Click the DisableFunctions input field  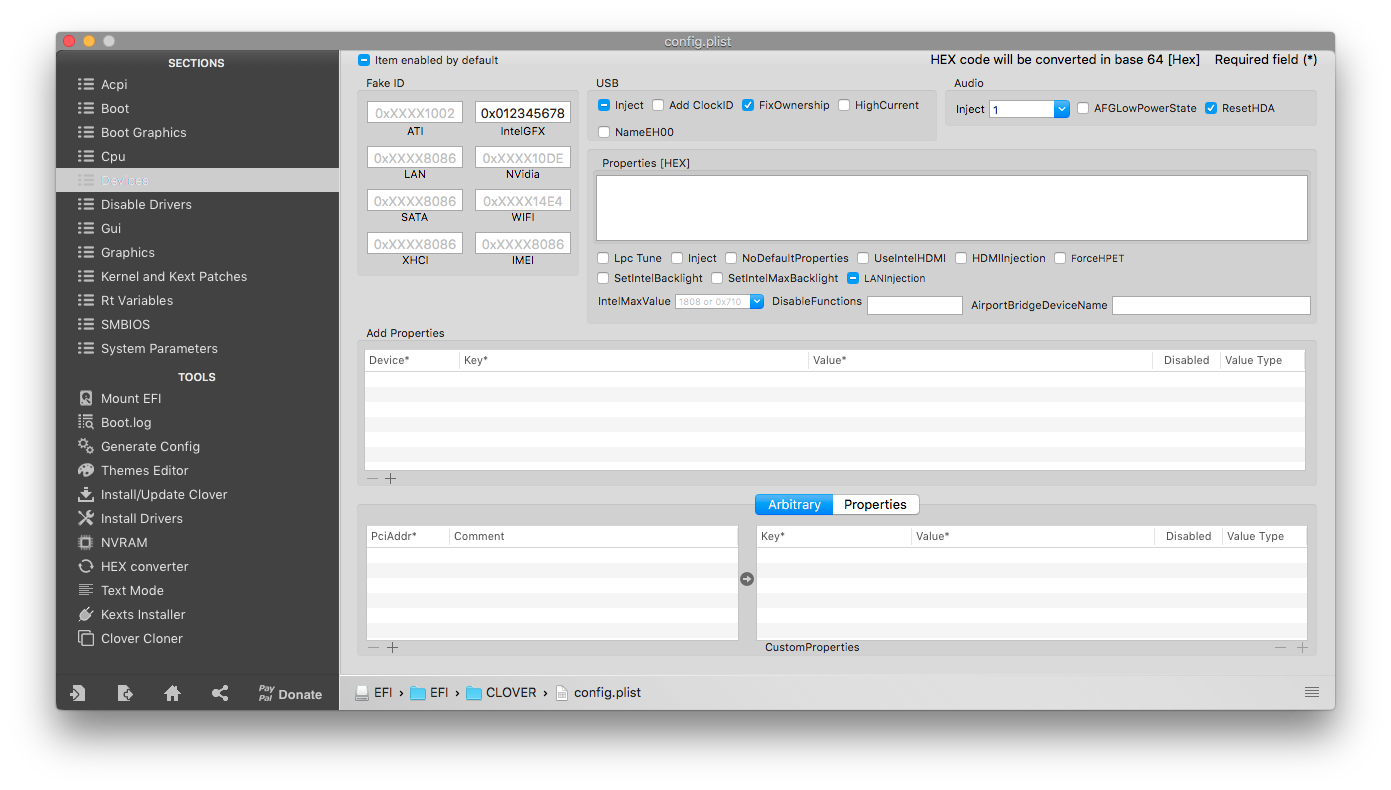pos(915,305)
